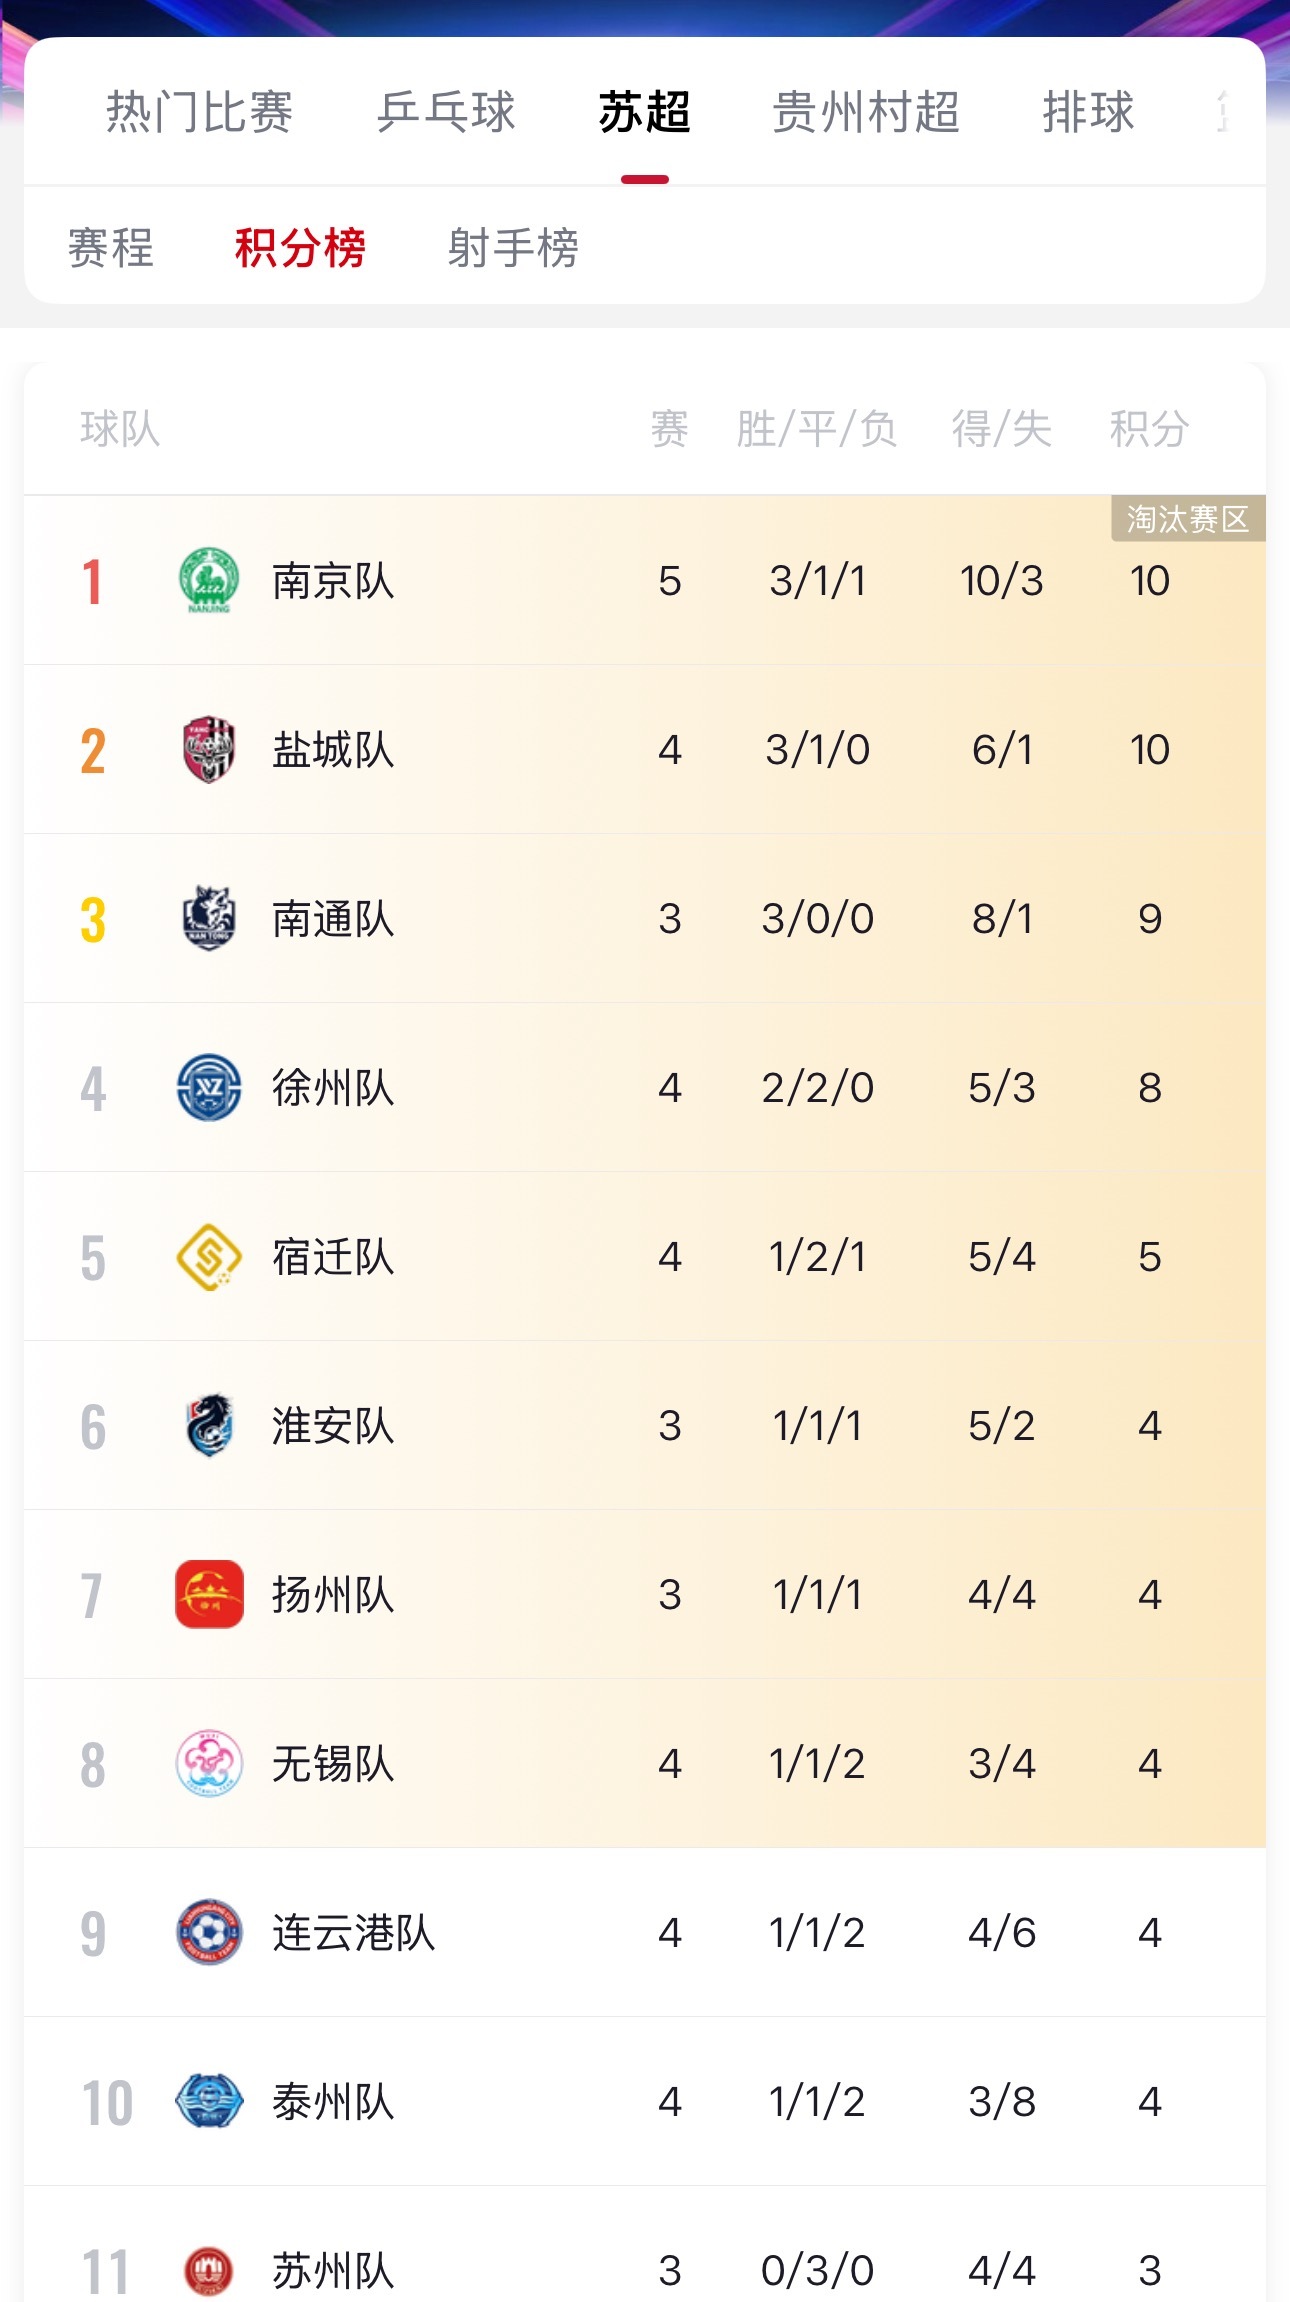Screen dimensions: 1290x2302
Task: Go to the 排球 tab
Action: point(1088,111)
